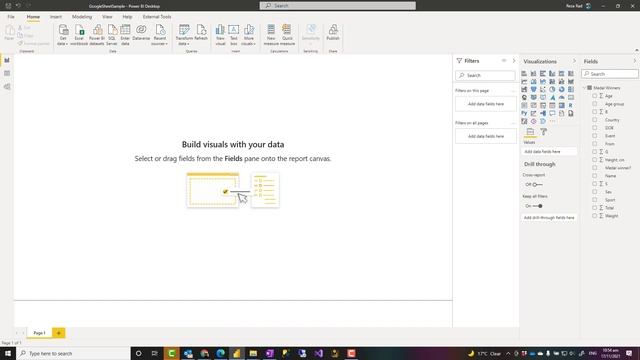Click Excel workbook in the ribbon
The image size is (640, 360).
click(79, 35)
